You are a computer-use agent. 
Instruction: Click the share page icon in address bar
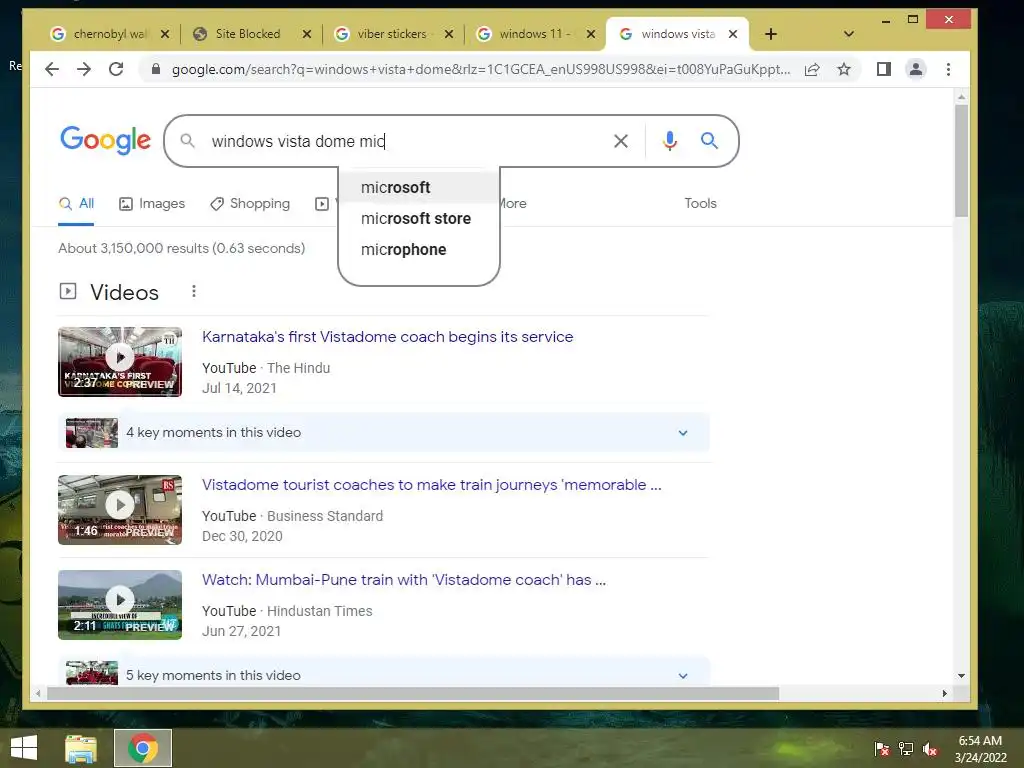(812, 69)
